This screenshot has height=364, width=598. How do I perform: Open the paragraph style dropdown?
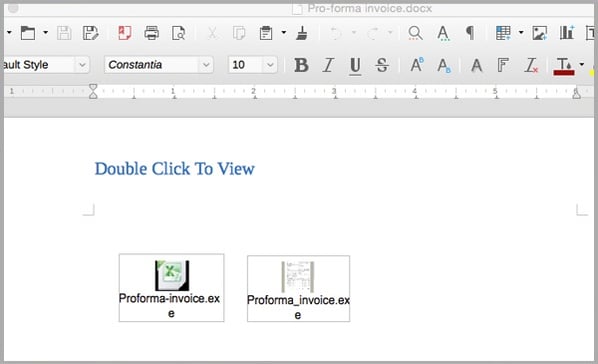(x=82, y=65)
